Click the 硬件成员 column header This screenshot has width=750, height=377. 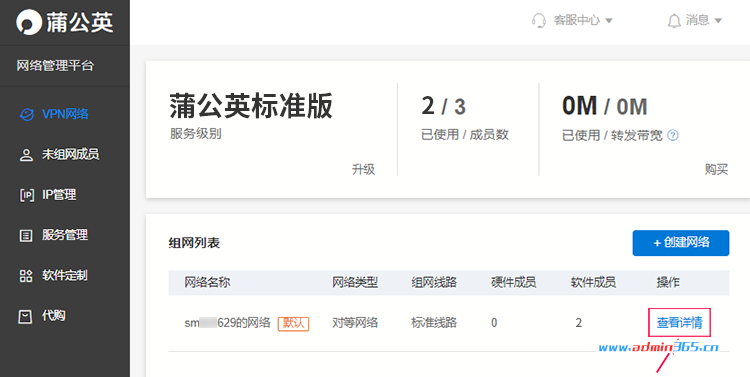tap(514, 283)
